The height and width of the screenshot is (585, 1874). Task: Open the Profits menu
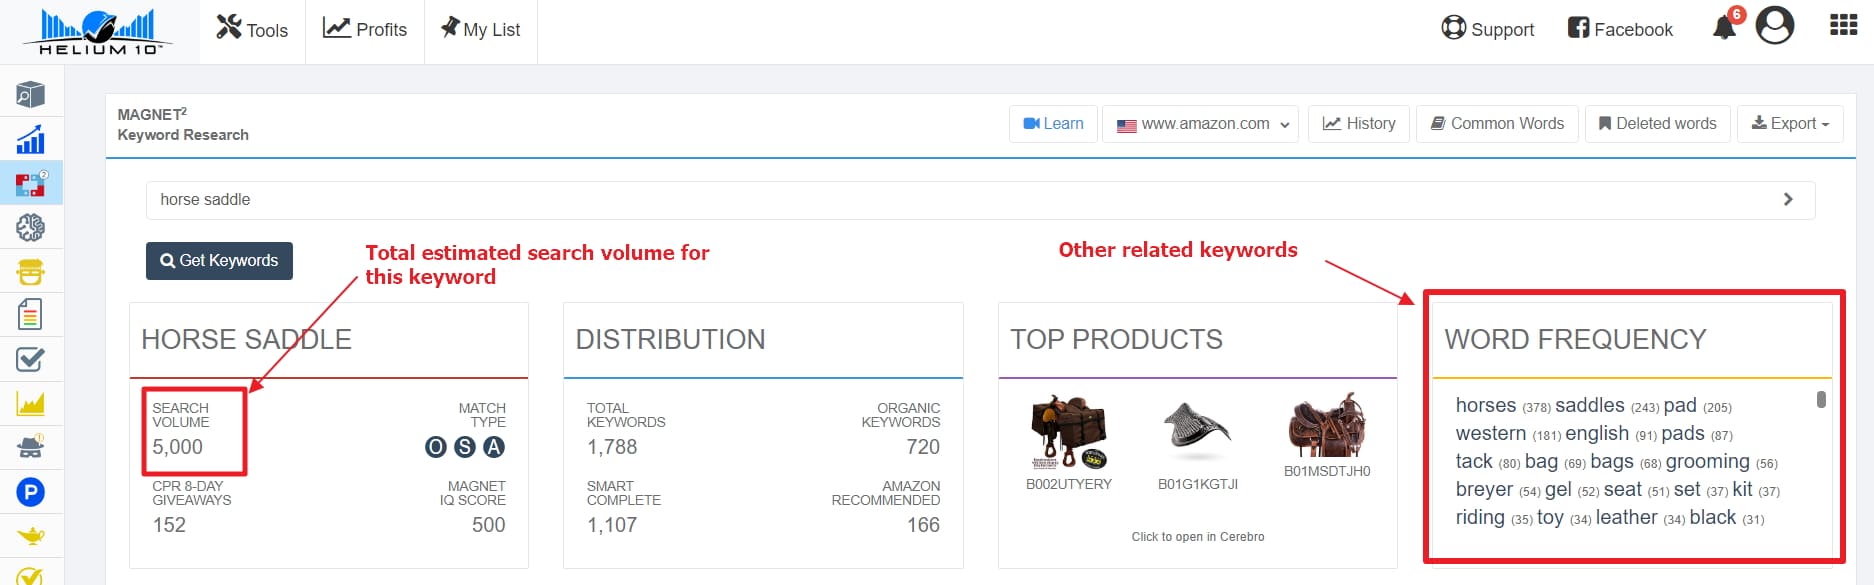pyautogui.click(x=365, y=30)
